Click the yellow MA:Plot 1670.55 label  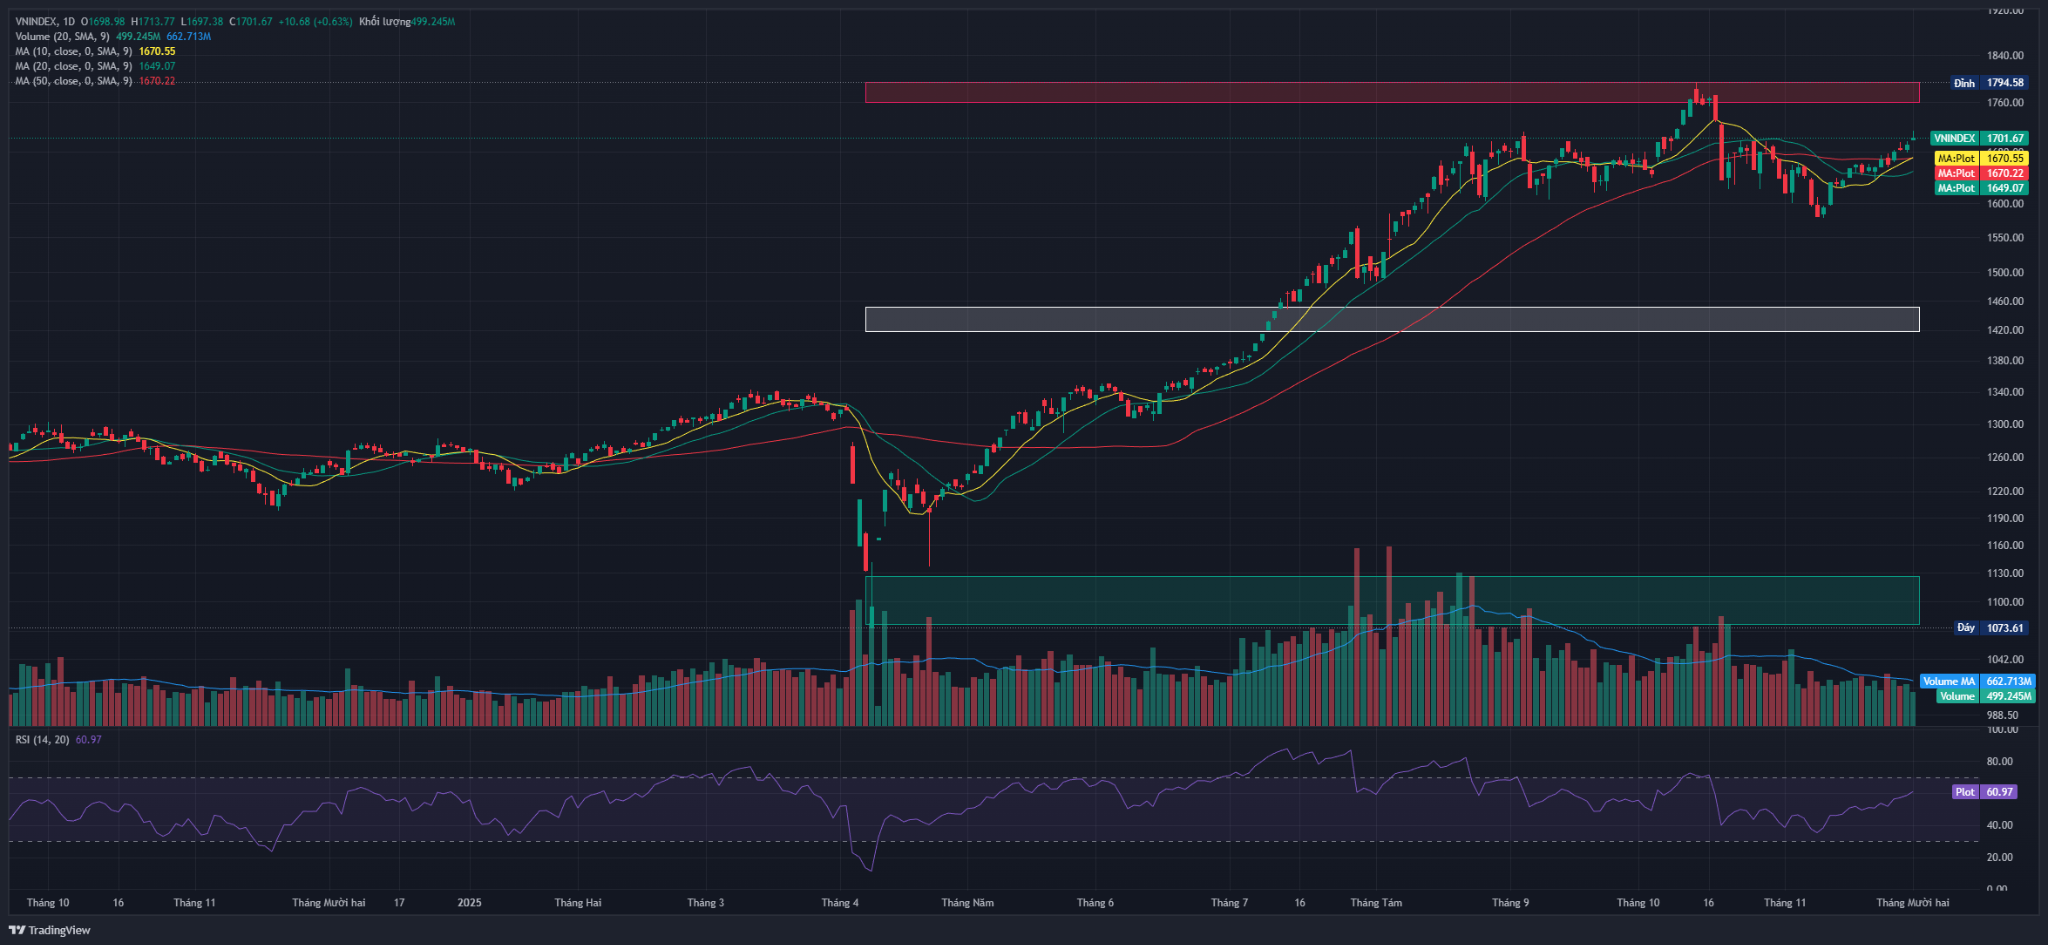tap(1981, 158)
